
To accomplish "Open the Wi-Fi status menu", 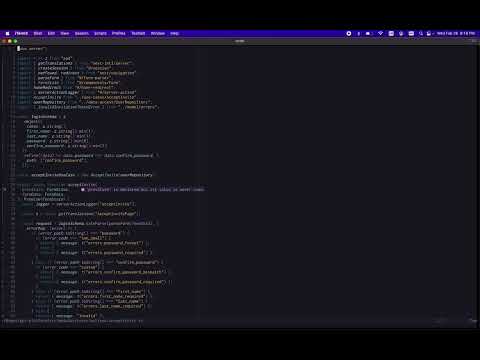I will click(x=380, y=33).
